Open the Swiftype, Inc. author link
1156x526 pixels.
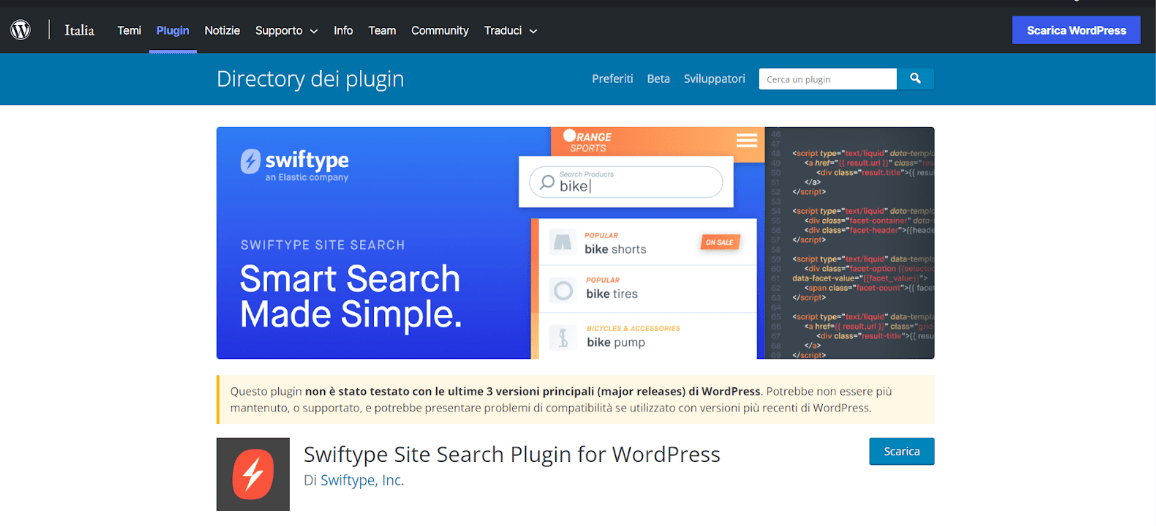[x=362, y=480]
